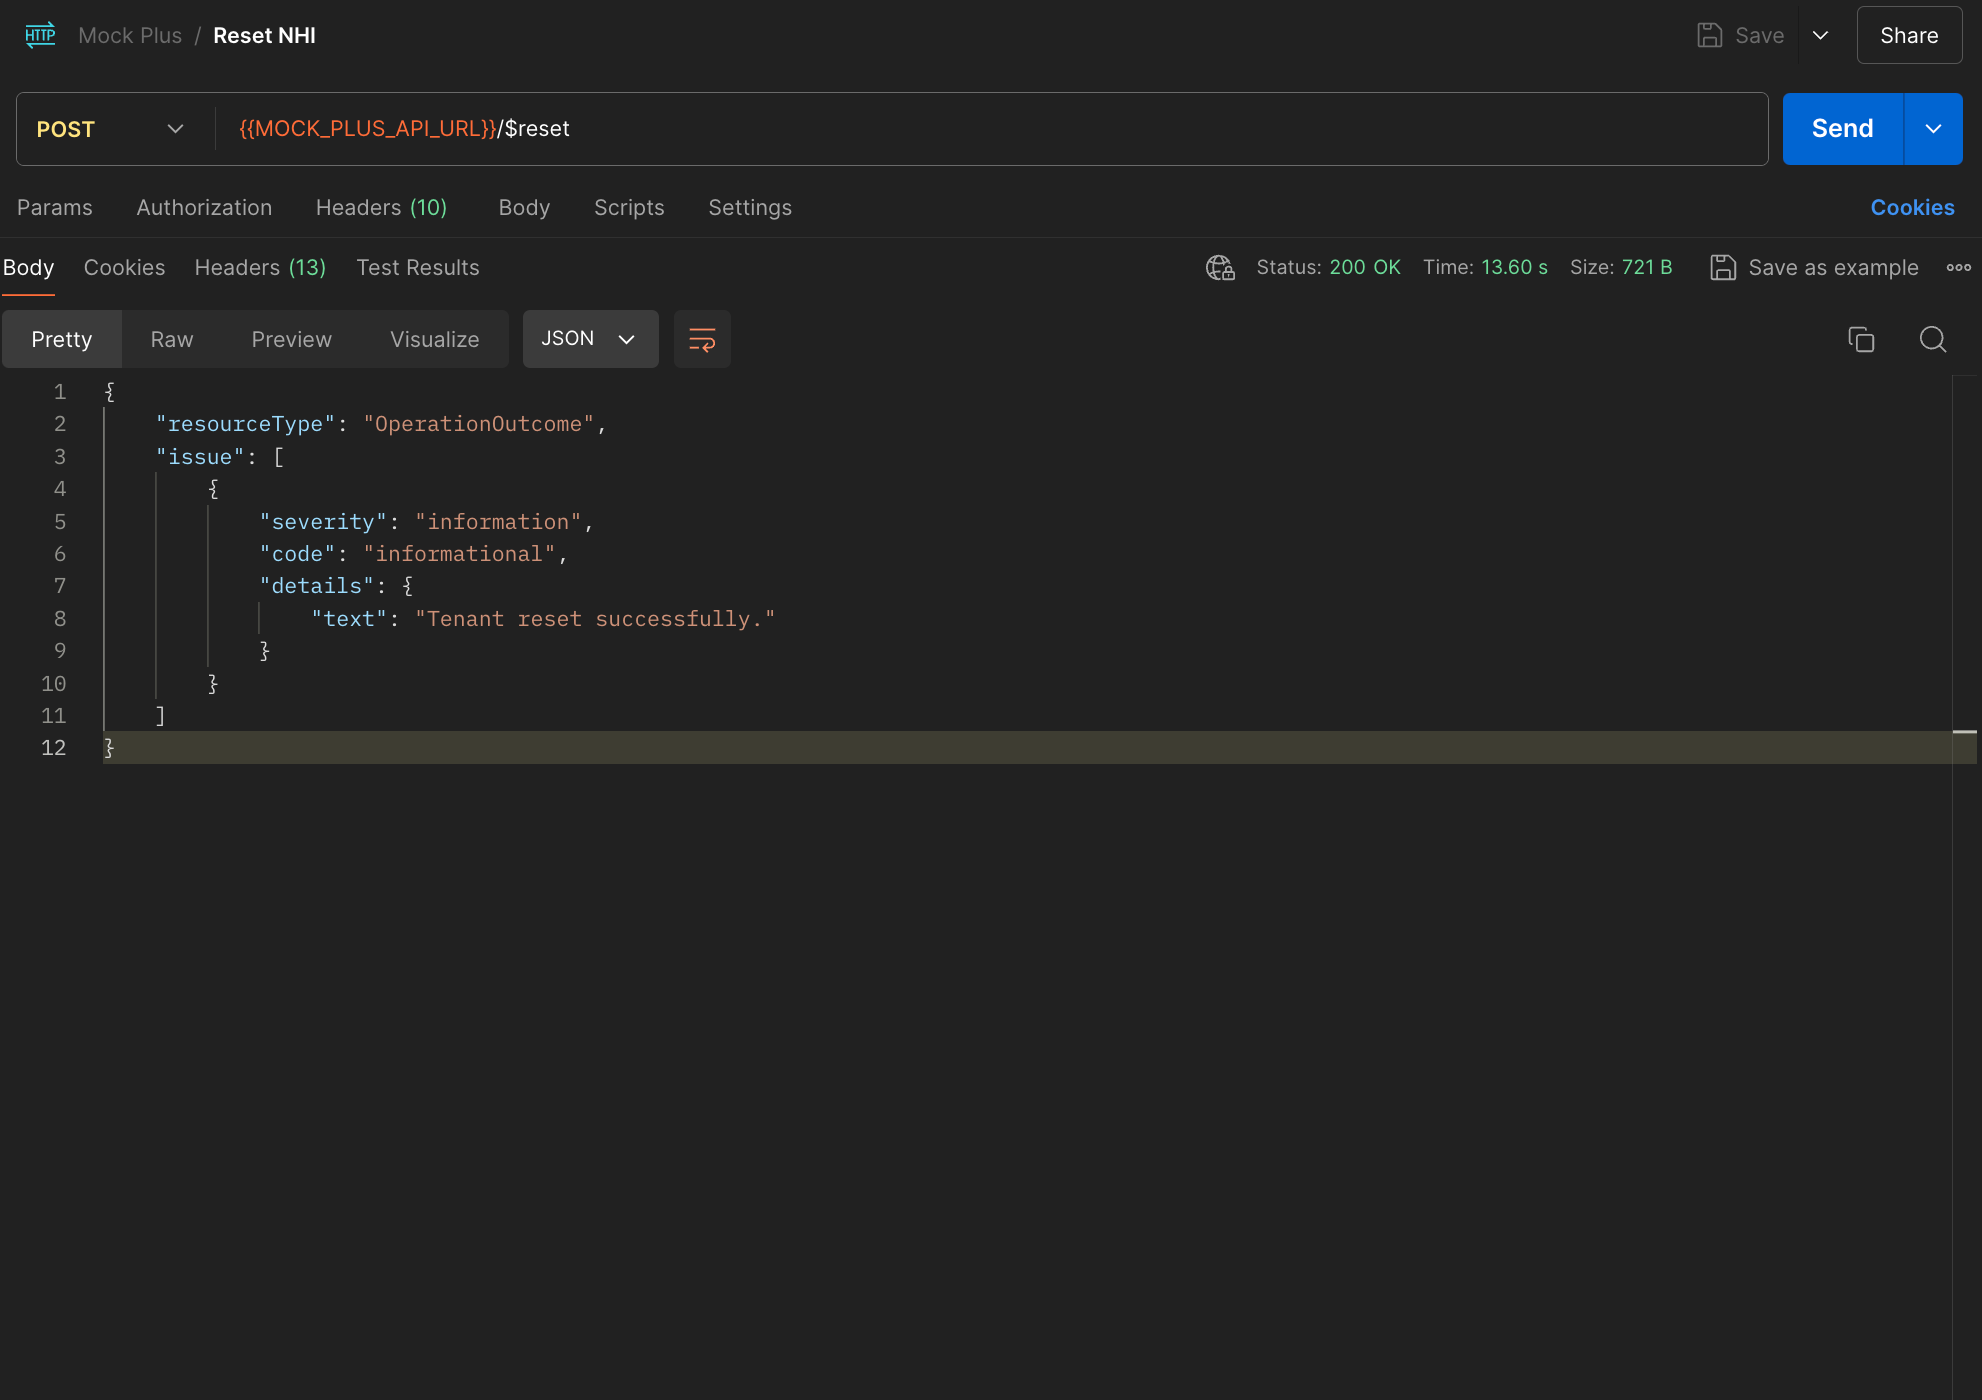
Task: Open the JSON format dropdown
Action: coord(590,339)
